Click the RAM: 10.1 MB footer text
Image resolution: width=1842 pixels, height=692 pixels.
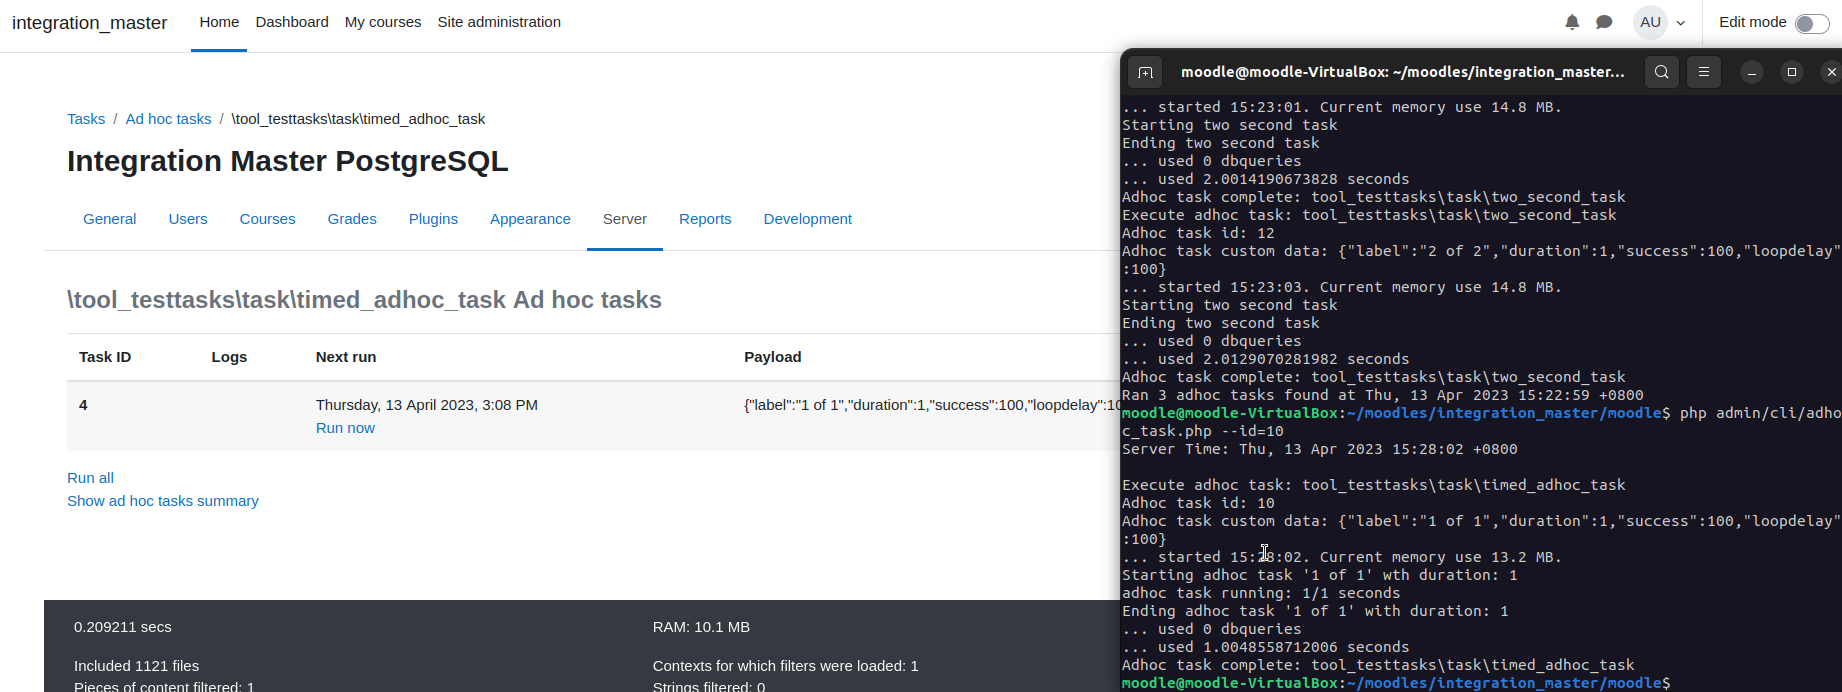[701, 627]
